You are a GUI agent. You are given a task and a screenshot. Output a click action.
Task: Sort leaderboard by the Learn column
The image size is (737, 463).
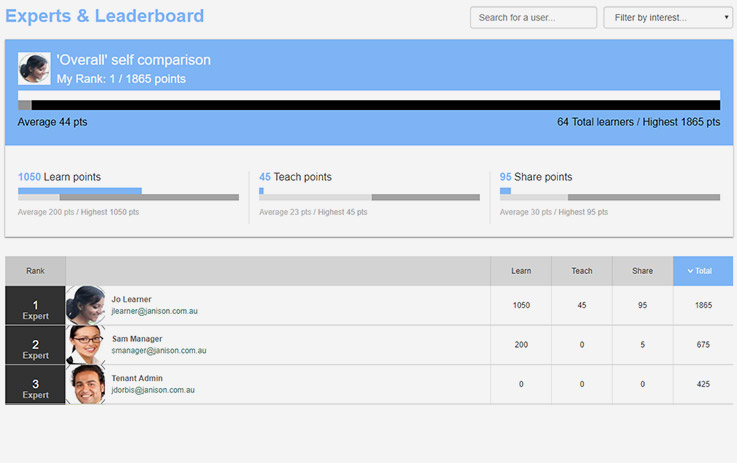[521, 271]
